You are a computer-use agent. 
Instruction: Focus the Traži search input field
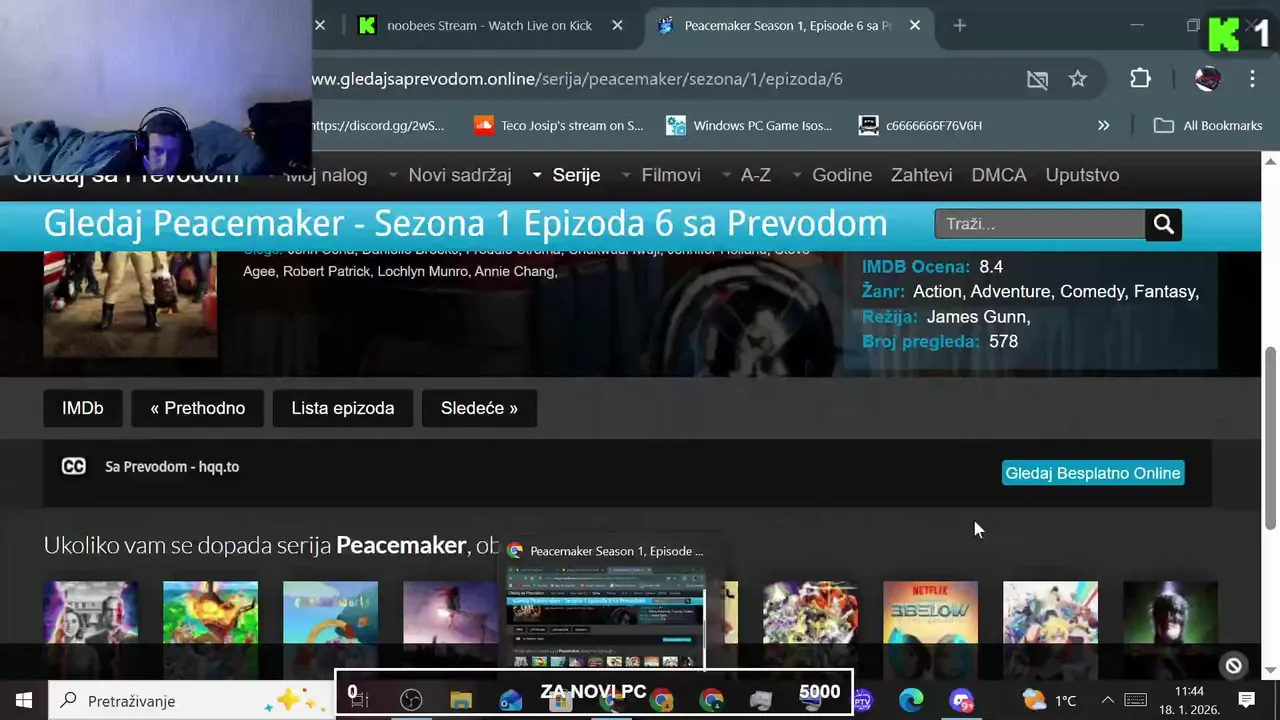point(1040,224)
